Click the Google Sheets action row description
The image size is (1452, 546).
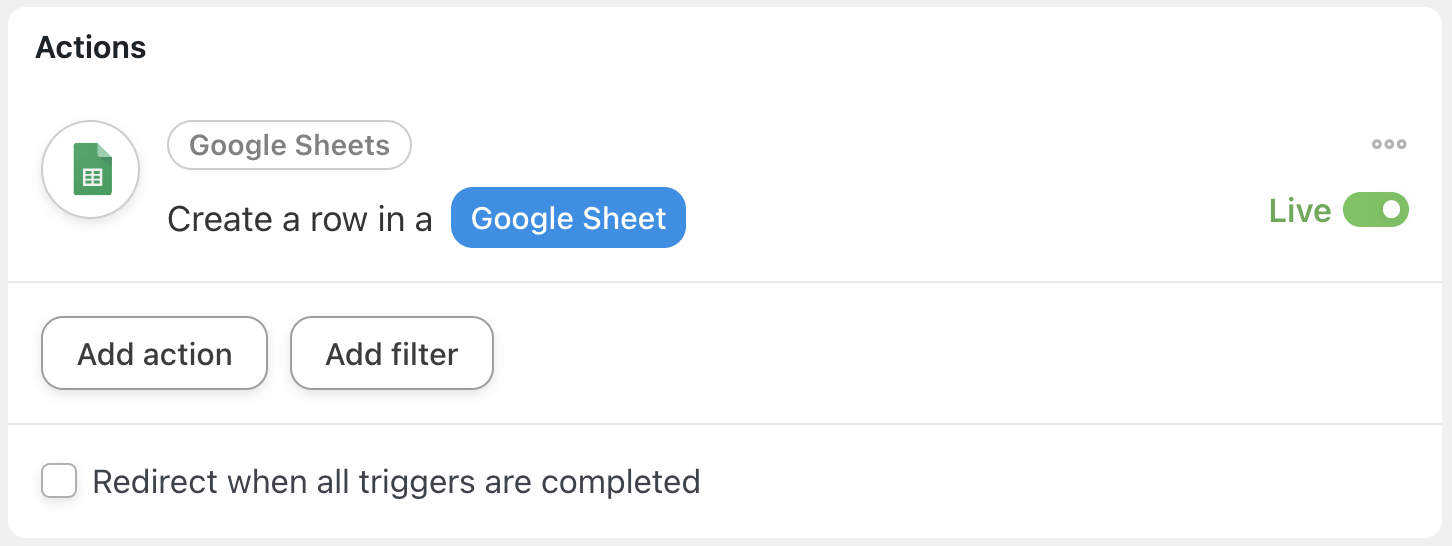pyautogui.click(x=426, y=219)
